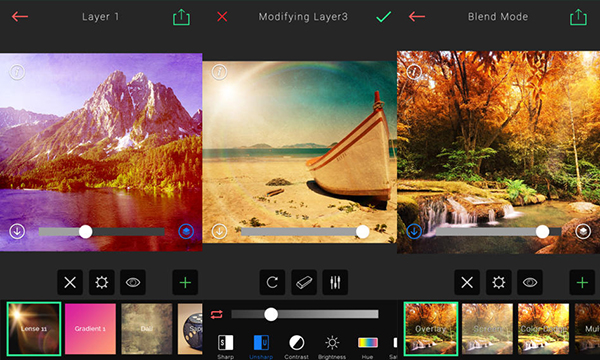The image size is (600, 360).
Task: Adjust the opacity slider on the forest photo
Action: pyautogui.click(x=499, y=231)
